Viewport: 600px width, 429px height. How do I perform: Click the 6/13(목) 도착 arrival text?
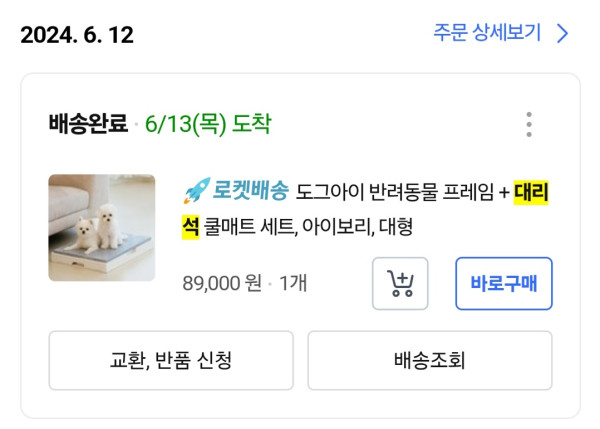tap(208, 125)
